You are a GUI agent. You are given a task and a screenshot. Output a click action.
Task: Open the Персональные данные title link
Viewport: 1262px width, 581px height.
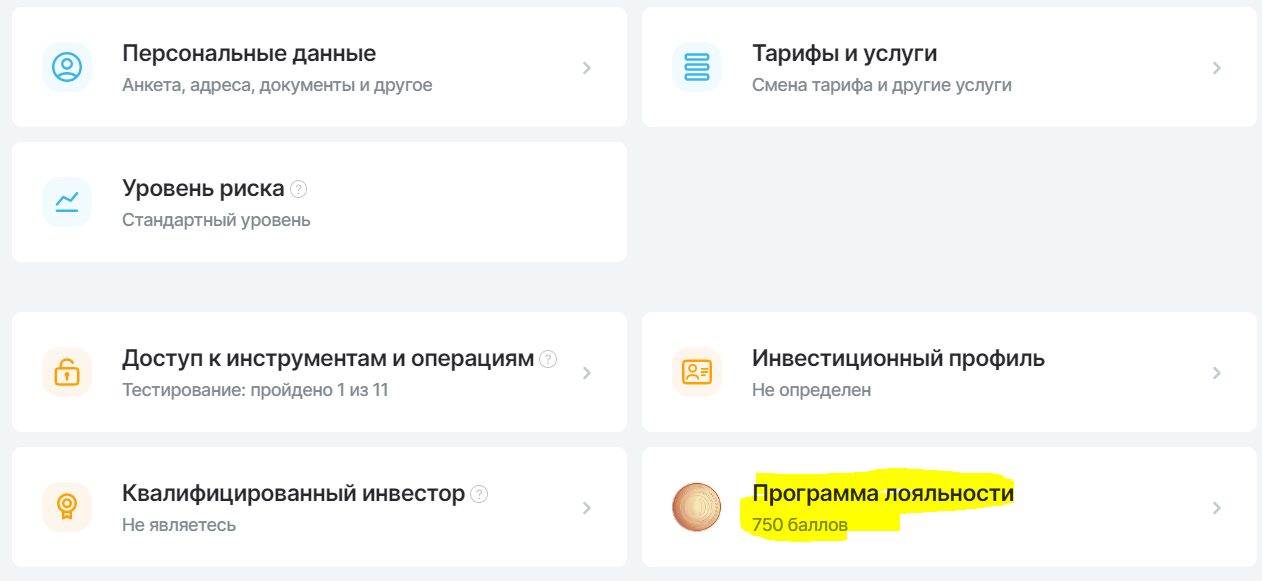(249, 53)
